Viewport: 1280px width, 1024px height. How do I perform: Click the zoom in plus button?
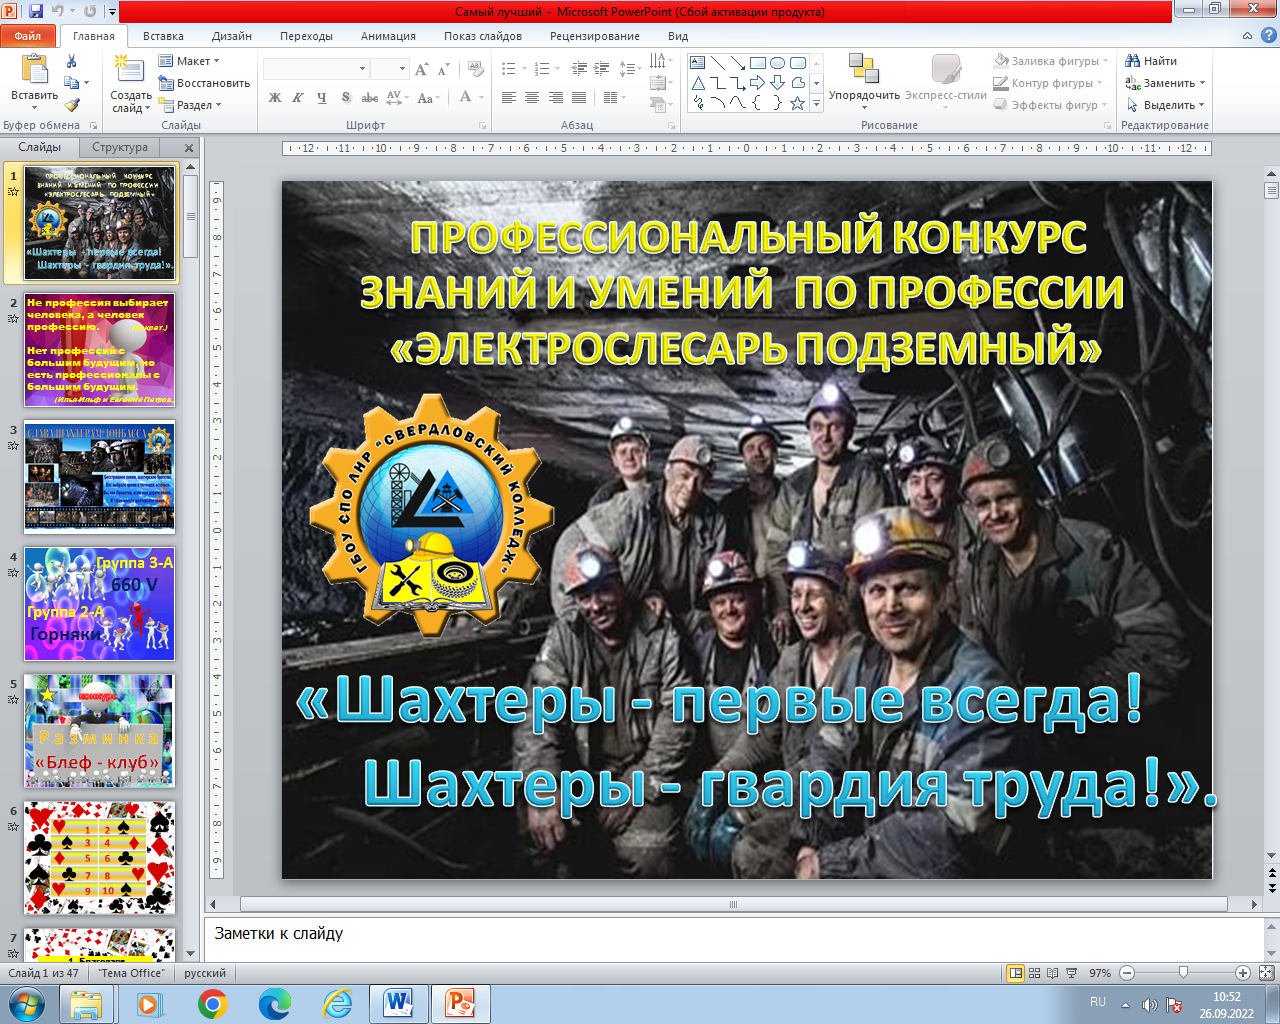click(x=1242, y=973)
